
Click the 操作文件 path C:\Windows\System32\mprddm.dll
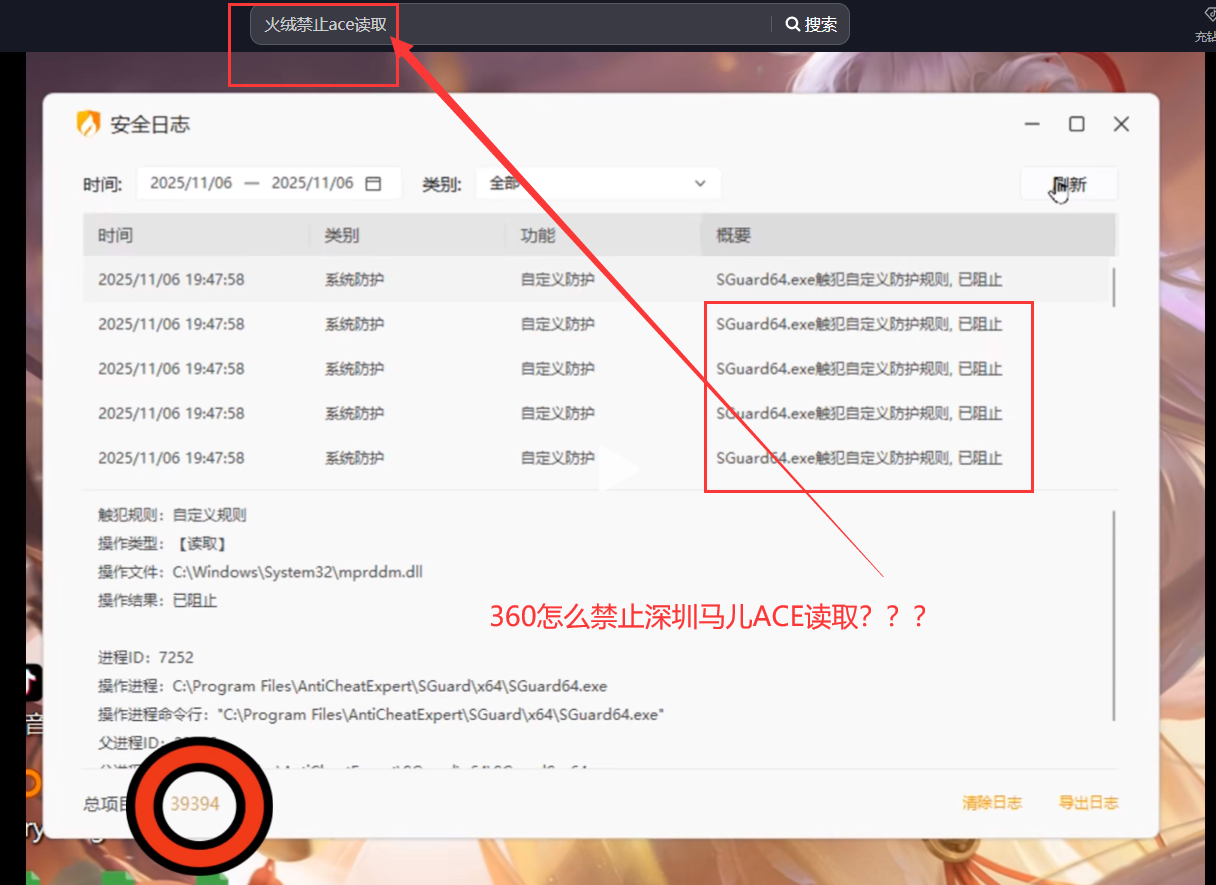[x=298, y=573]
